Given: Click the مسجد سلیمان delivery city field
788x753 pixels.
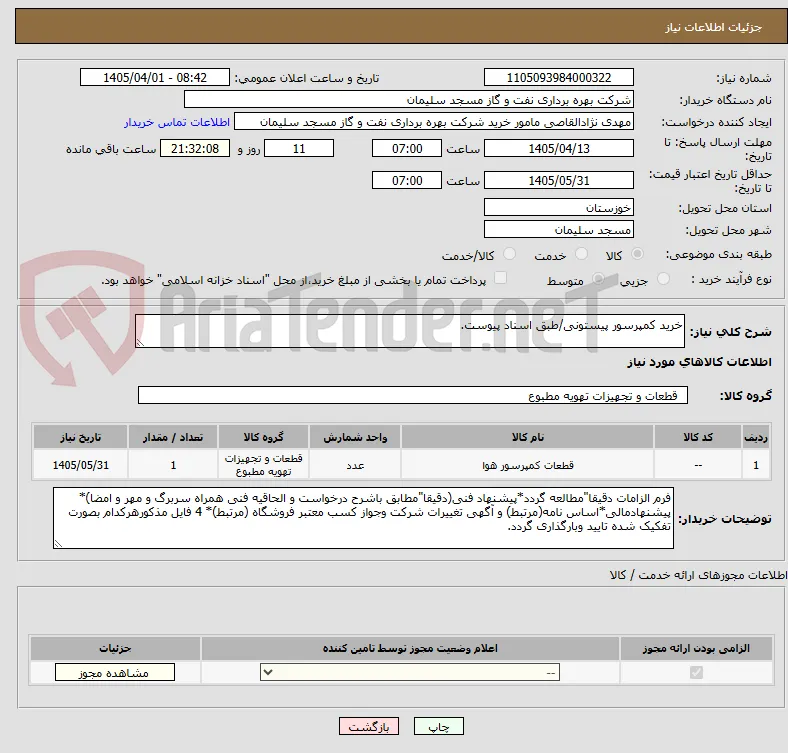Looking at the screenshot, I should tap(559, 229).
